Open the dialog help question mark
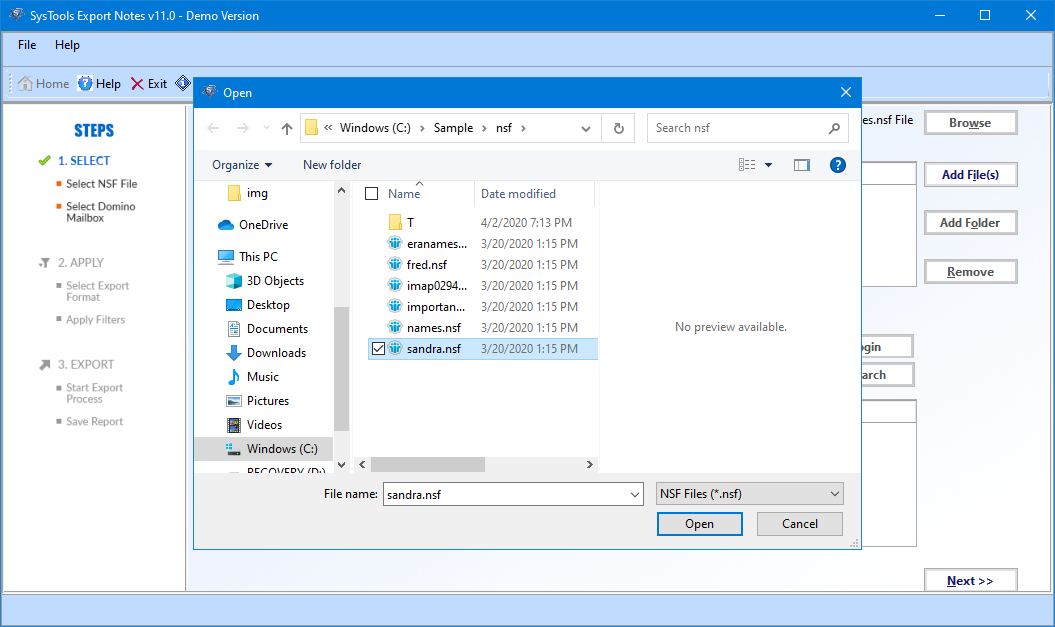 click(838, 165)
